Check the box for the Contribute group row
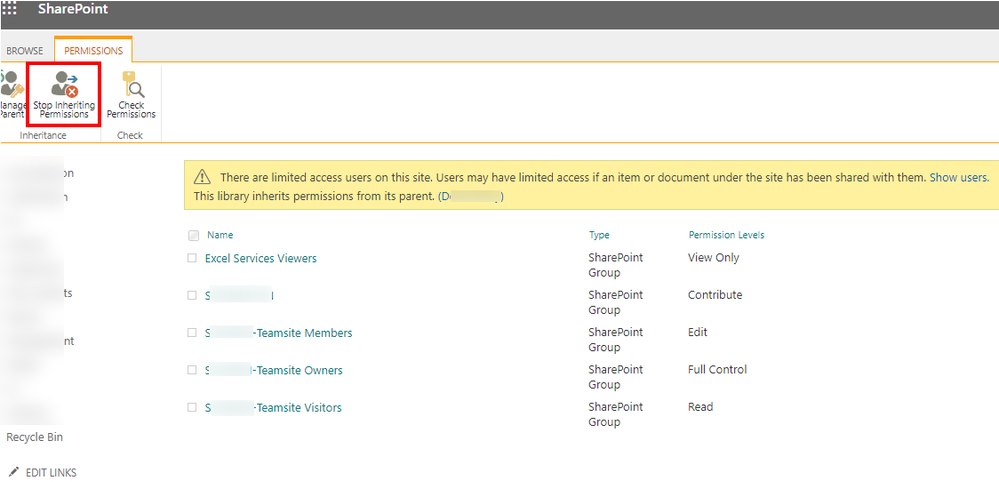This screenshot has height=482, width=999. 192,295
